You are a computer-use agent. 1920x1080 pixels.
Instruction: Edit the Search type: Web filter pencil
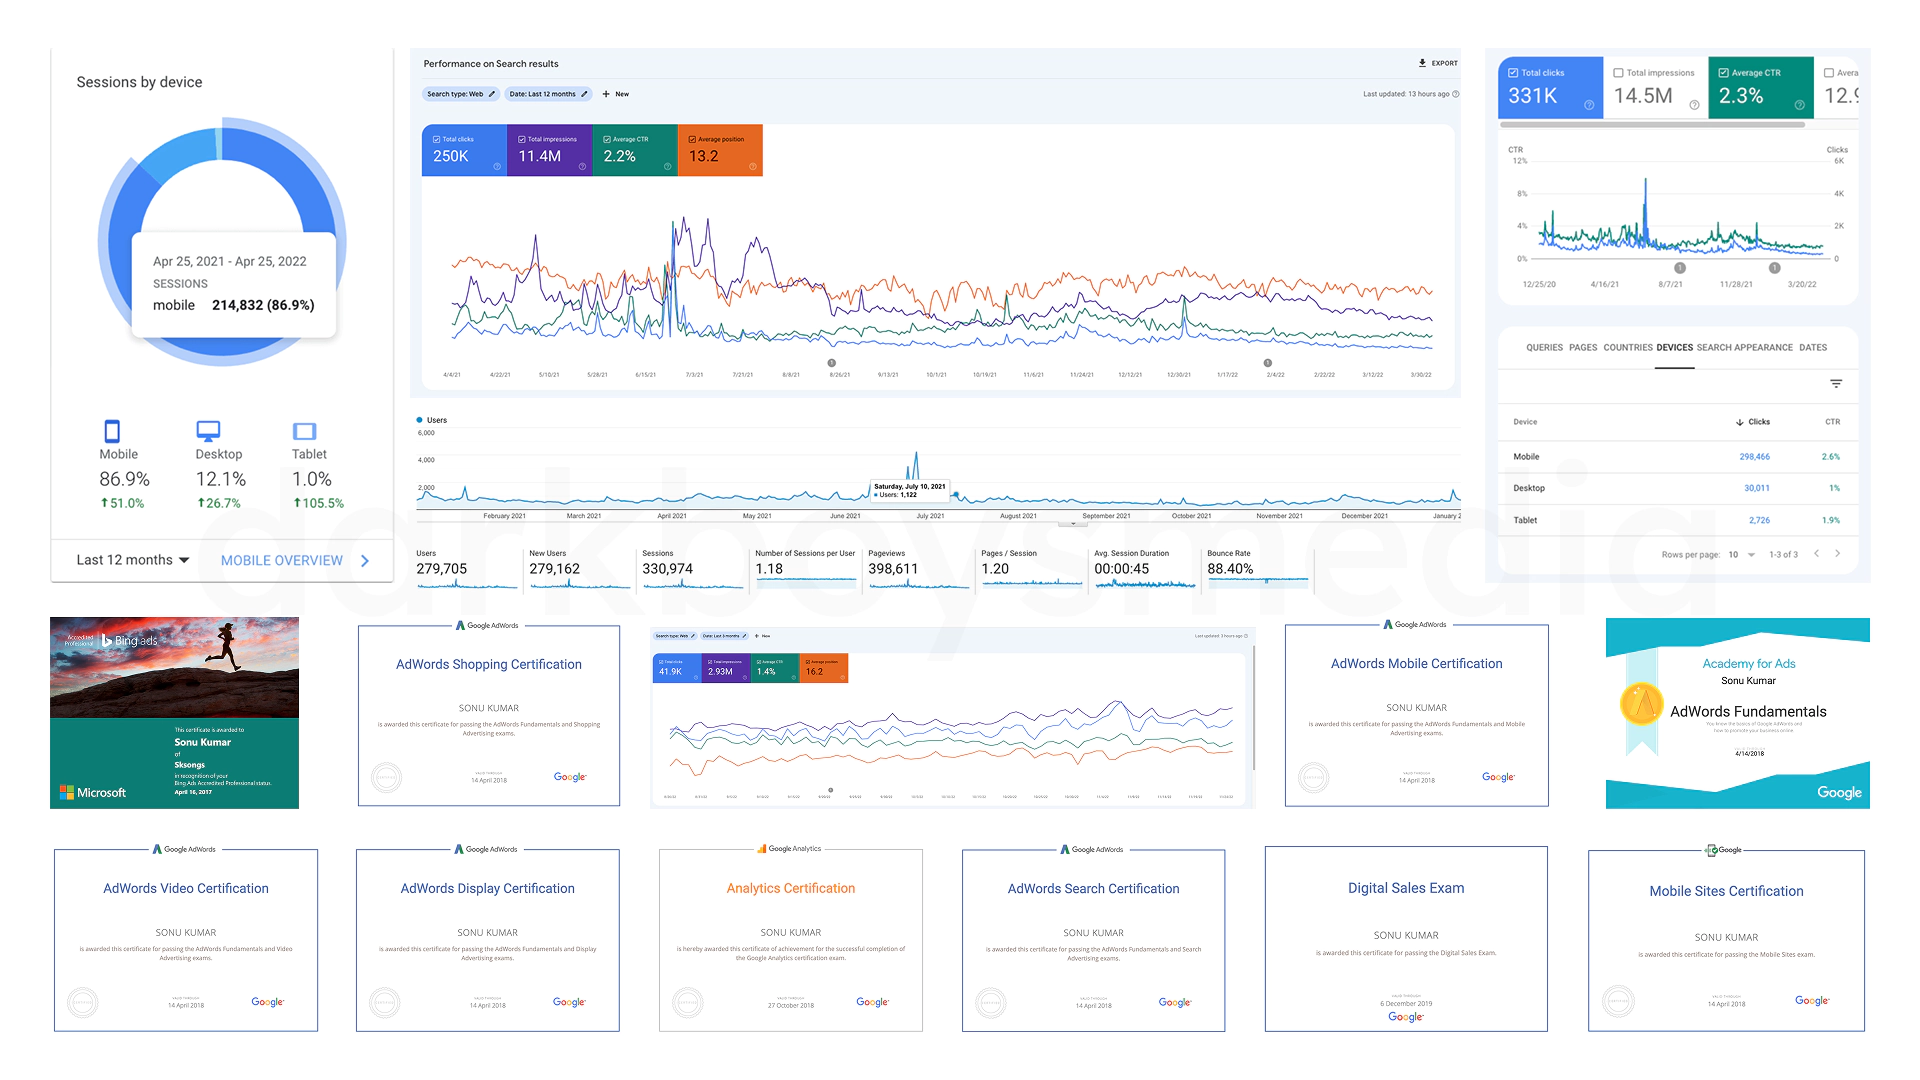click(x=492, y=94)
